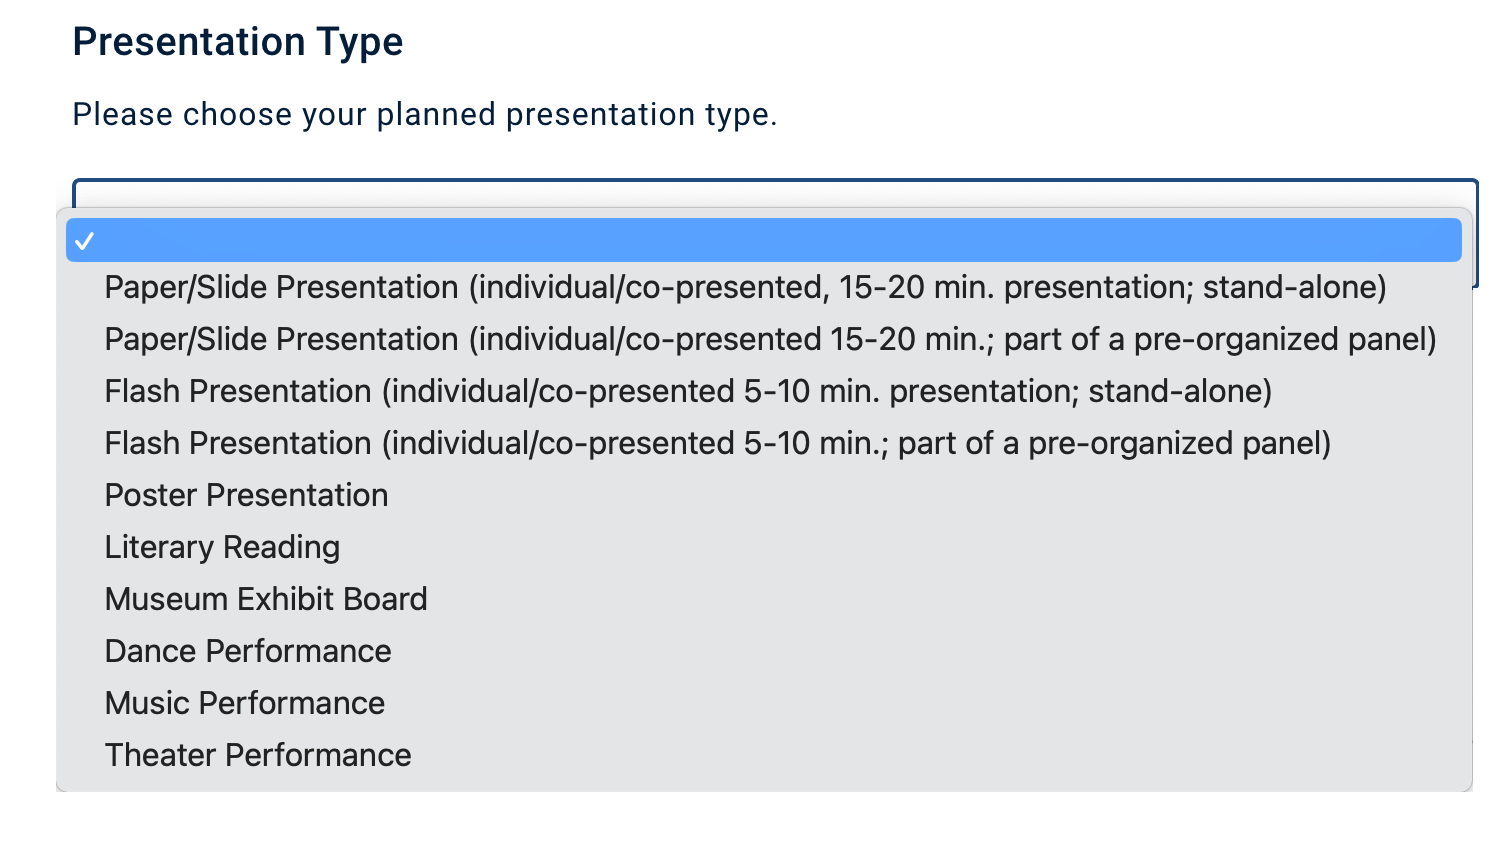The image size is (1510, 844).
Task: Select Poster Presentation from the list
Action: tap(246, 496)
